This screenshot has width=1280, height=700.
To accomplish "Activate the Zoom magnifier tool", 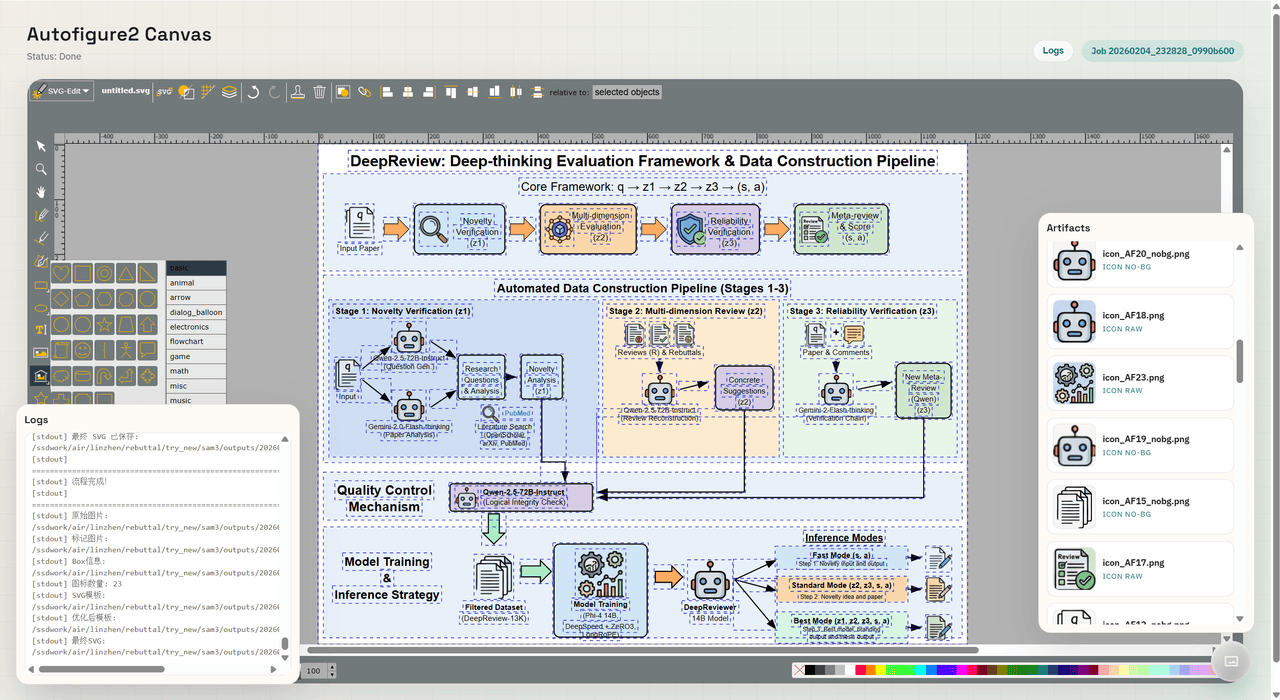I will pos(41,169).
